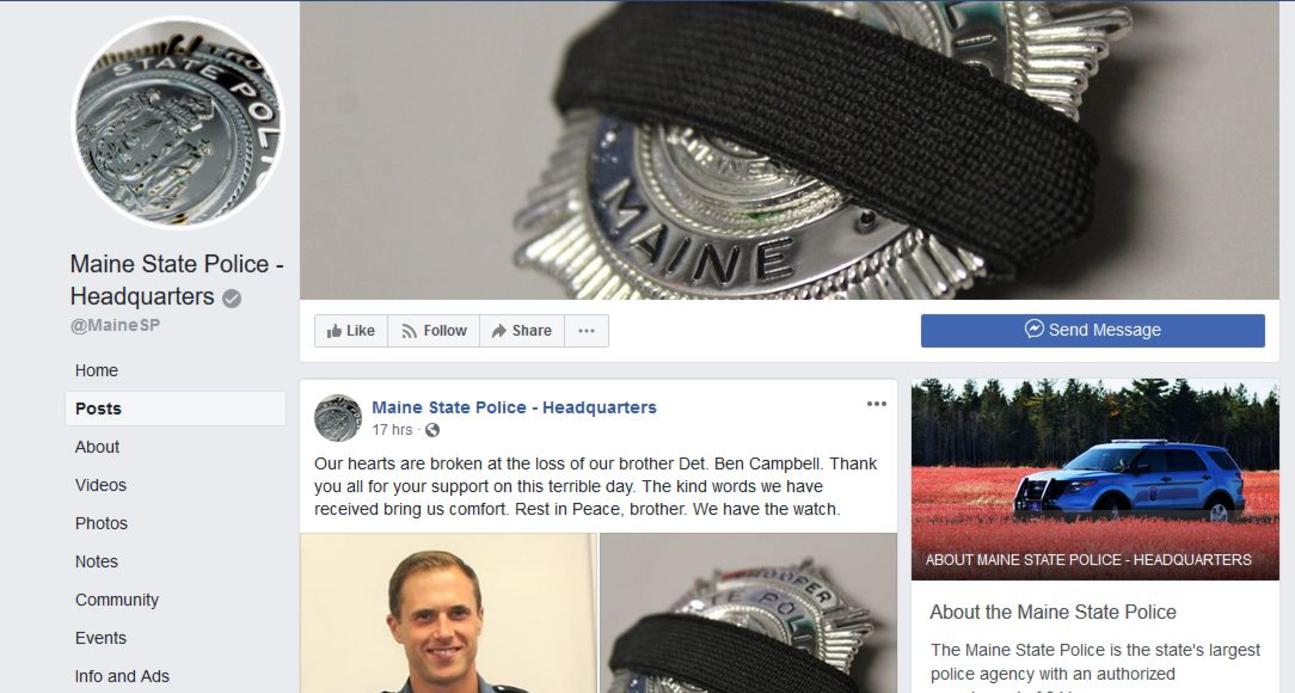1295x693 pixels.
Task: Click the Send Message button
Action: (x=1093, y=330)
